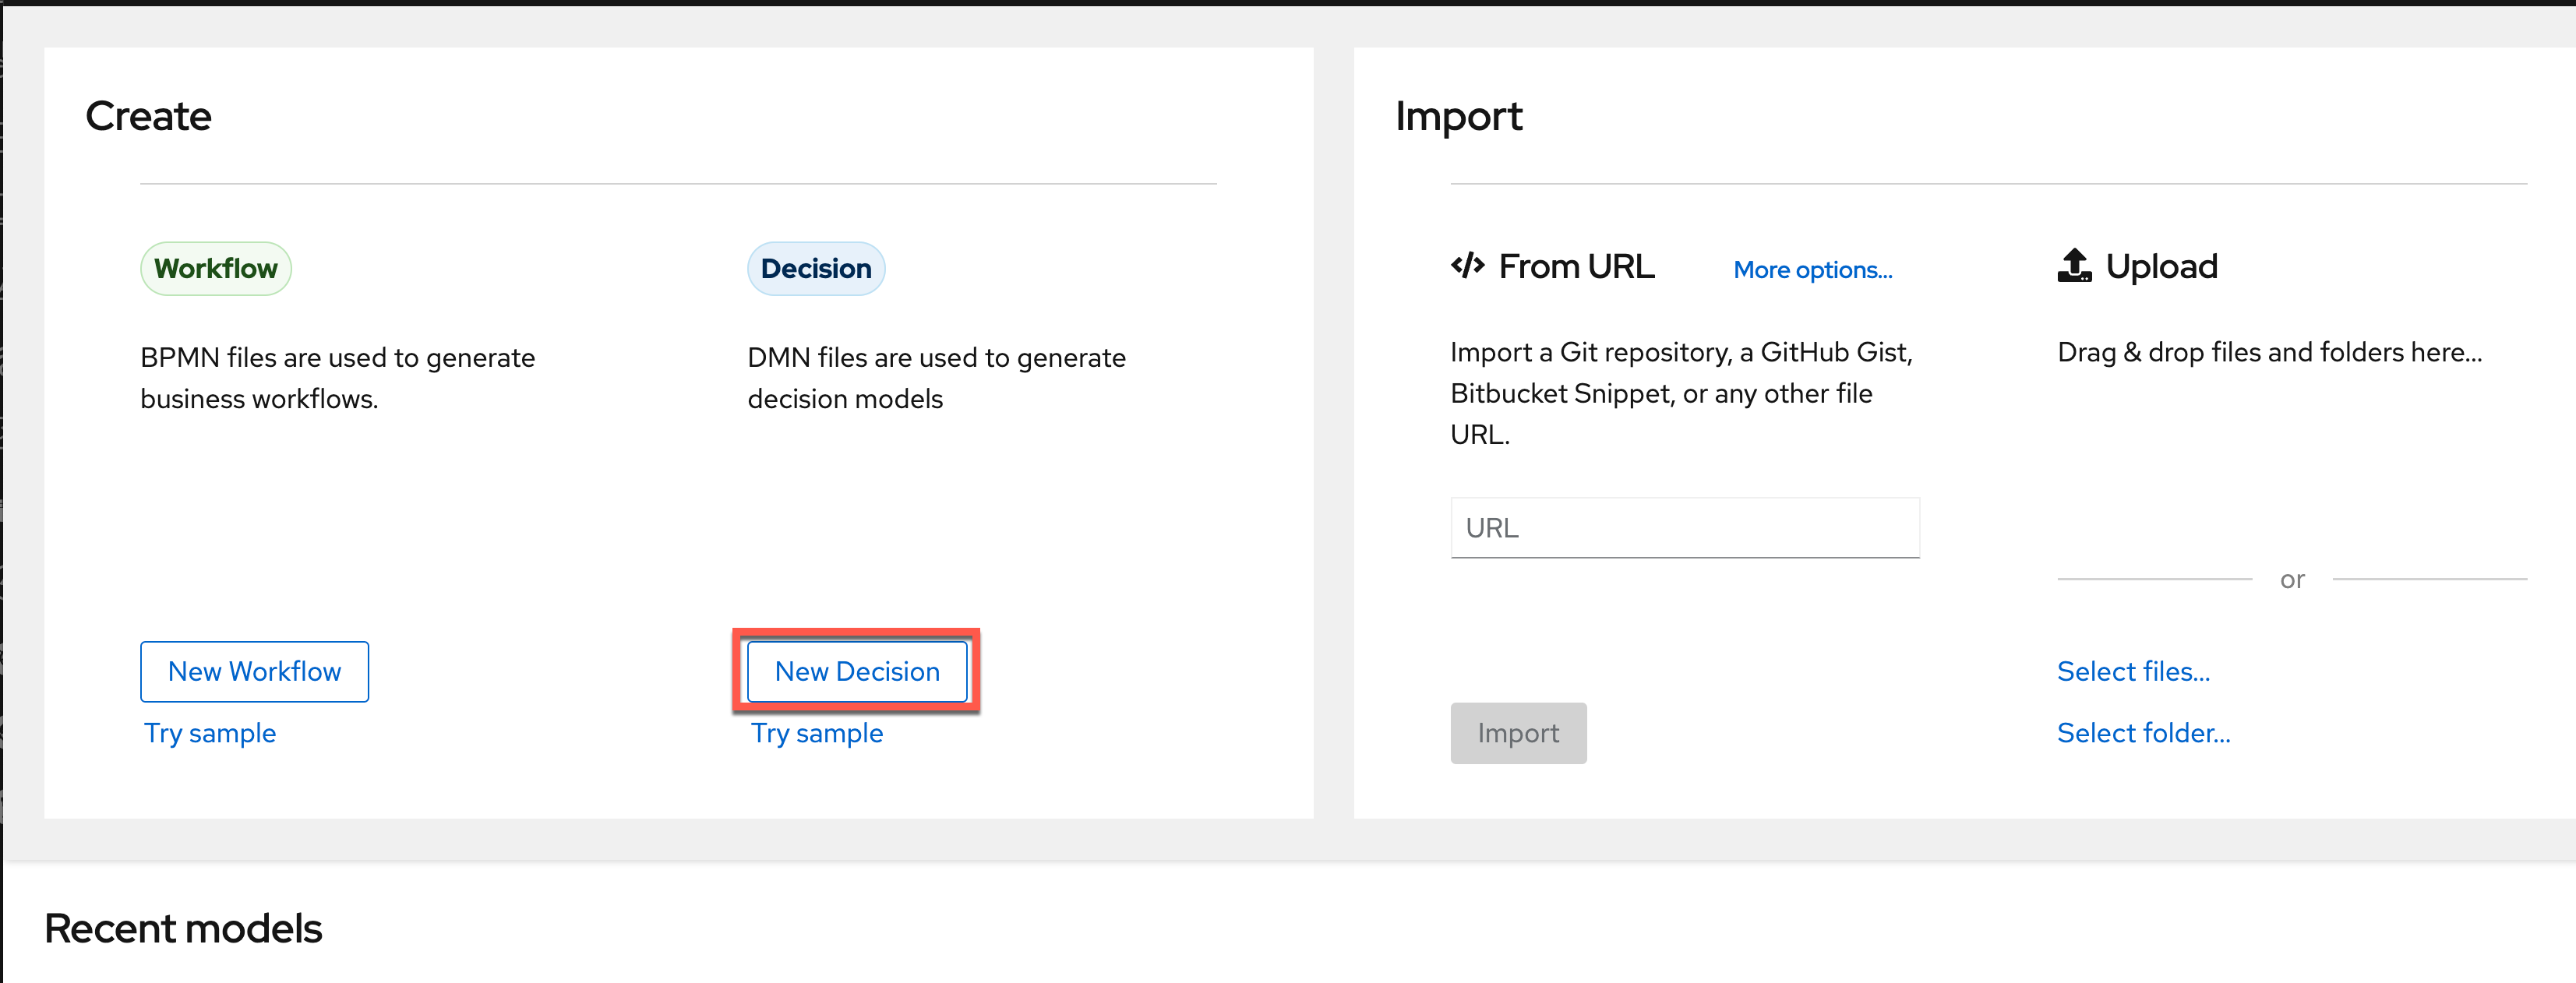The height and width of the screenshot is (983, 2576).
Task: Choose Select folder link
Action: 2143,733
